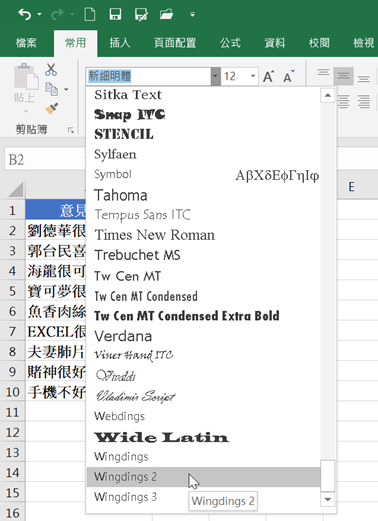Viewport: 378px width, 521px height.
Task: Create a new blank workbook icon
Action: tap(90, 14)
